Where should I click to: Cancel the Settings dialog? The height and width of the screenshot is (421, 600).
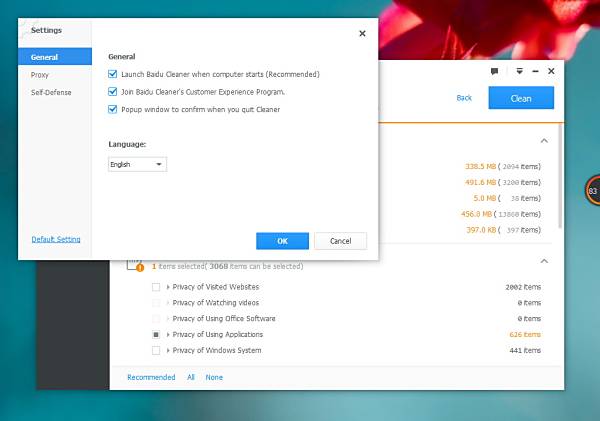pos(341,241)
